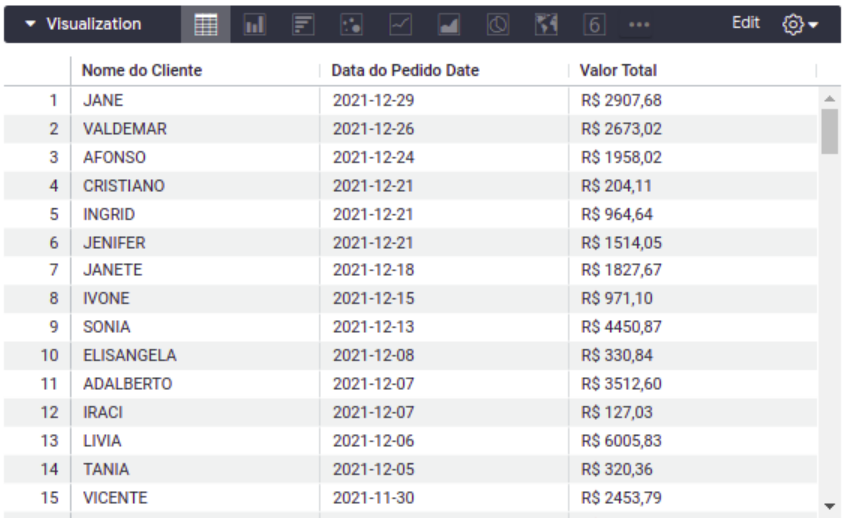The width and height of the screenshot is (849, 520).
Task: Sort by Data do Pedido Date header
Action: pyautogui.click(x=405, y=70)
